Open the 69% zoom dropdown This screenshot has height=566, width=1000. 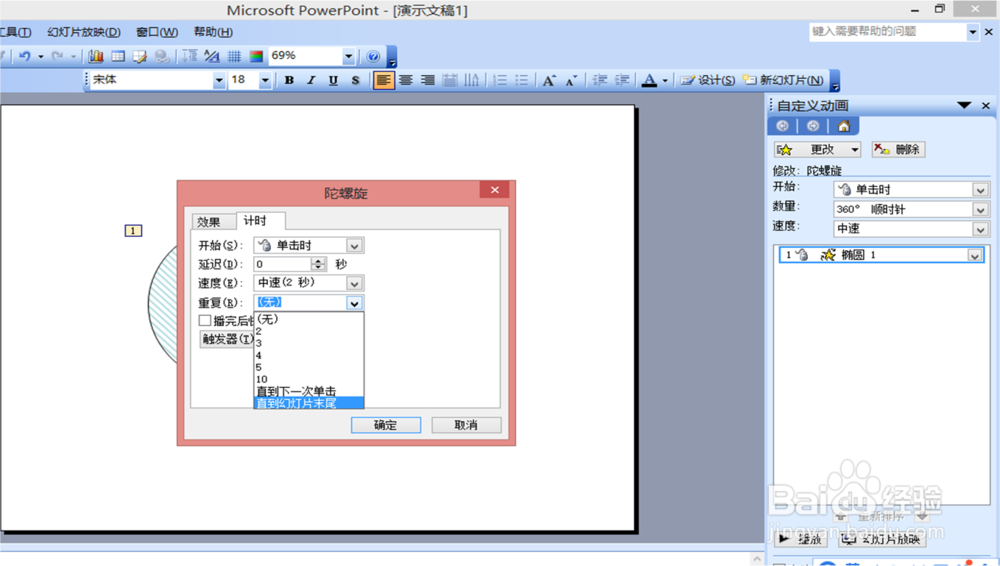348,56
